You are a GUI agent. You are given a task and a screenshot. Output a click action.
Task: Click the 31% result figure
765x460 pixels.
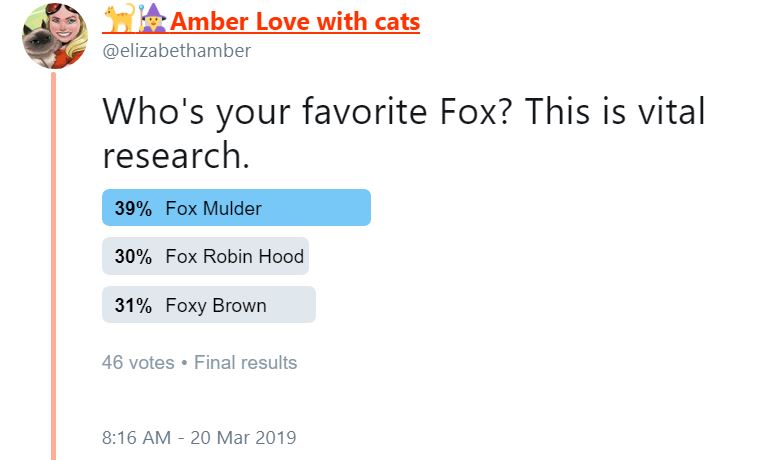[x=133, y=305]
